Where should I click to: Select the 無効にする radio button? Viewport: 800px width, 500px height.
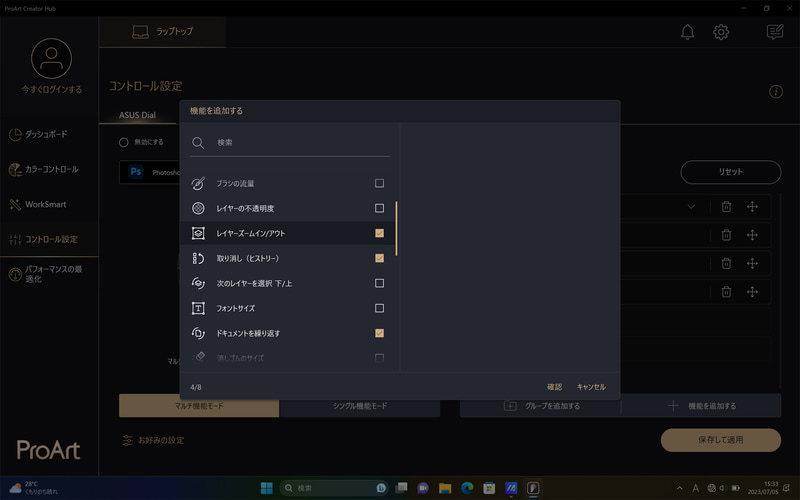[x=123, y=142]
